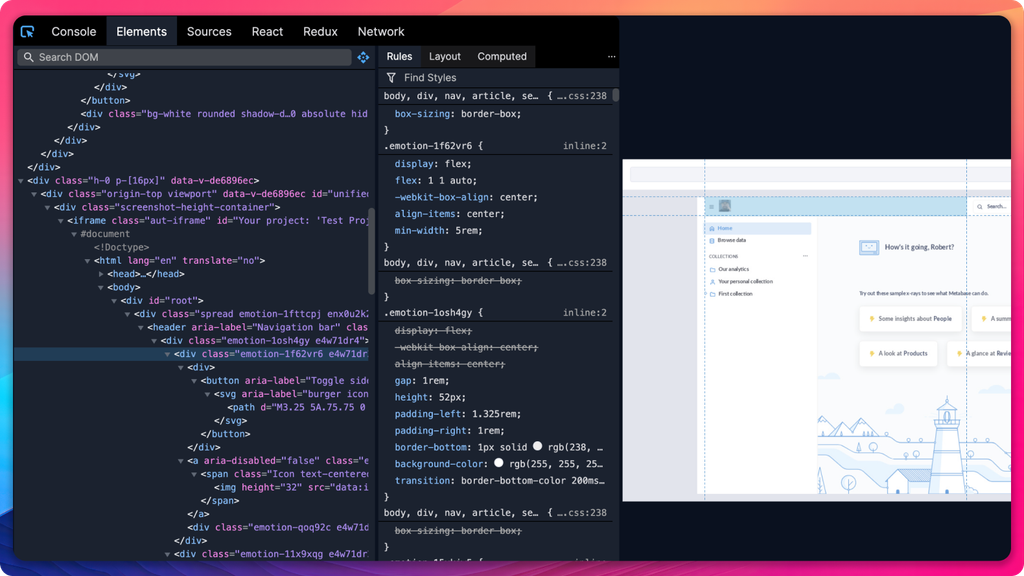Open the Network panel tab
This screenshot has height=576, width=1024.
[380, 31]
